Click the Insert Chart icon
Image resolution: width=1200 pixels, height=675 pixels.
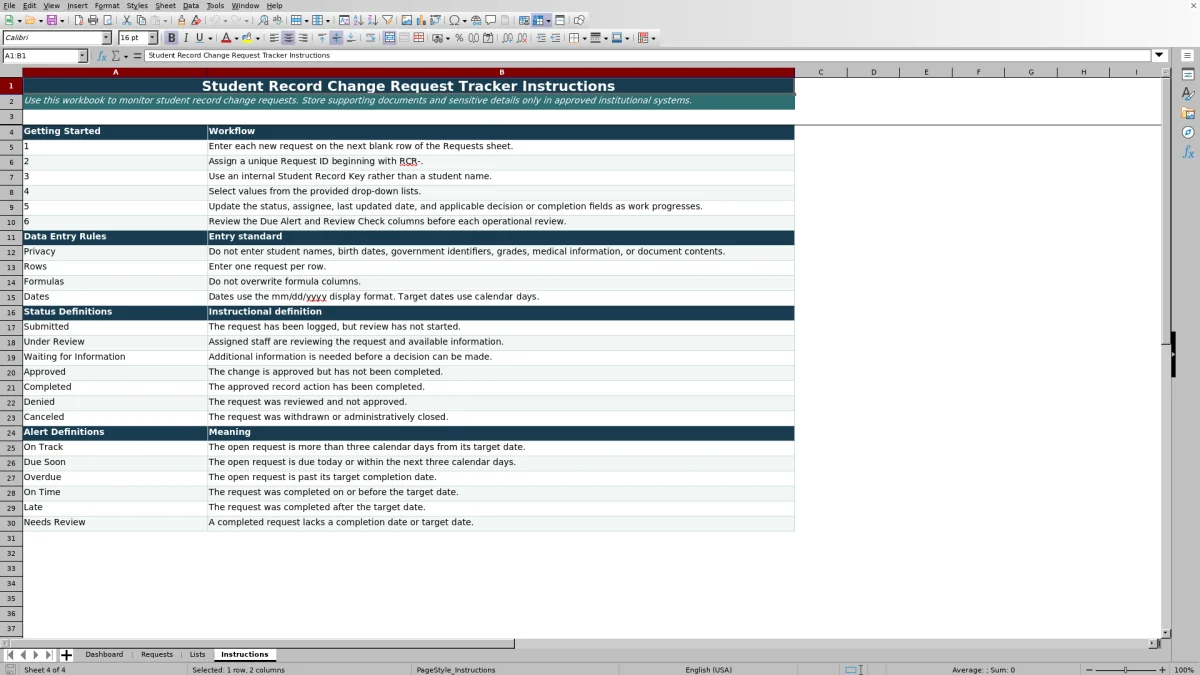click(x=421, y=20)
